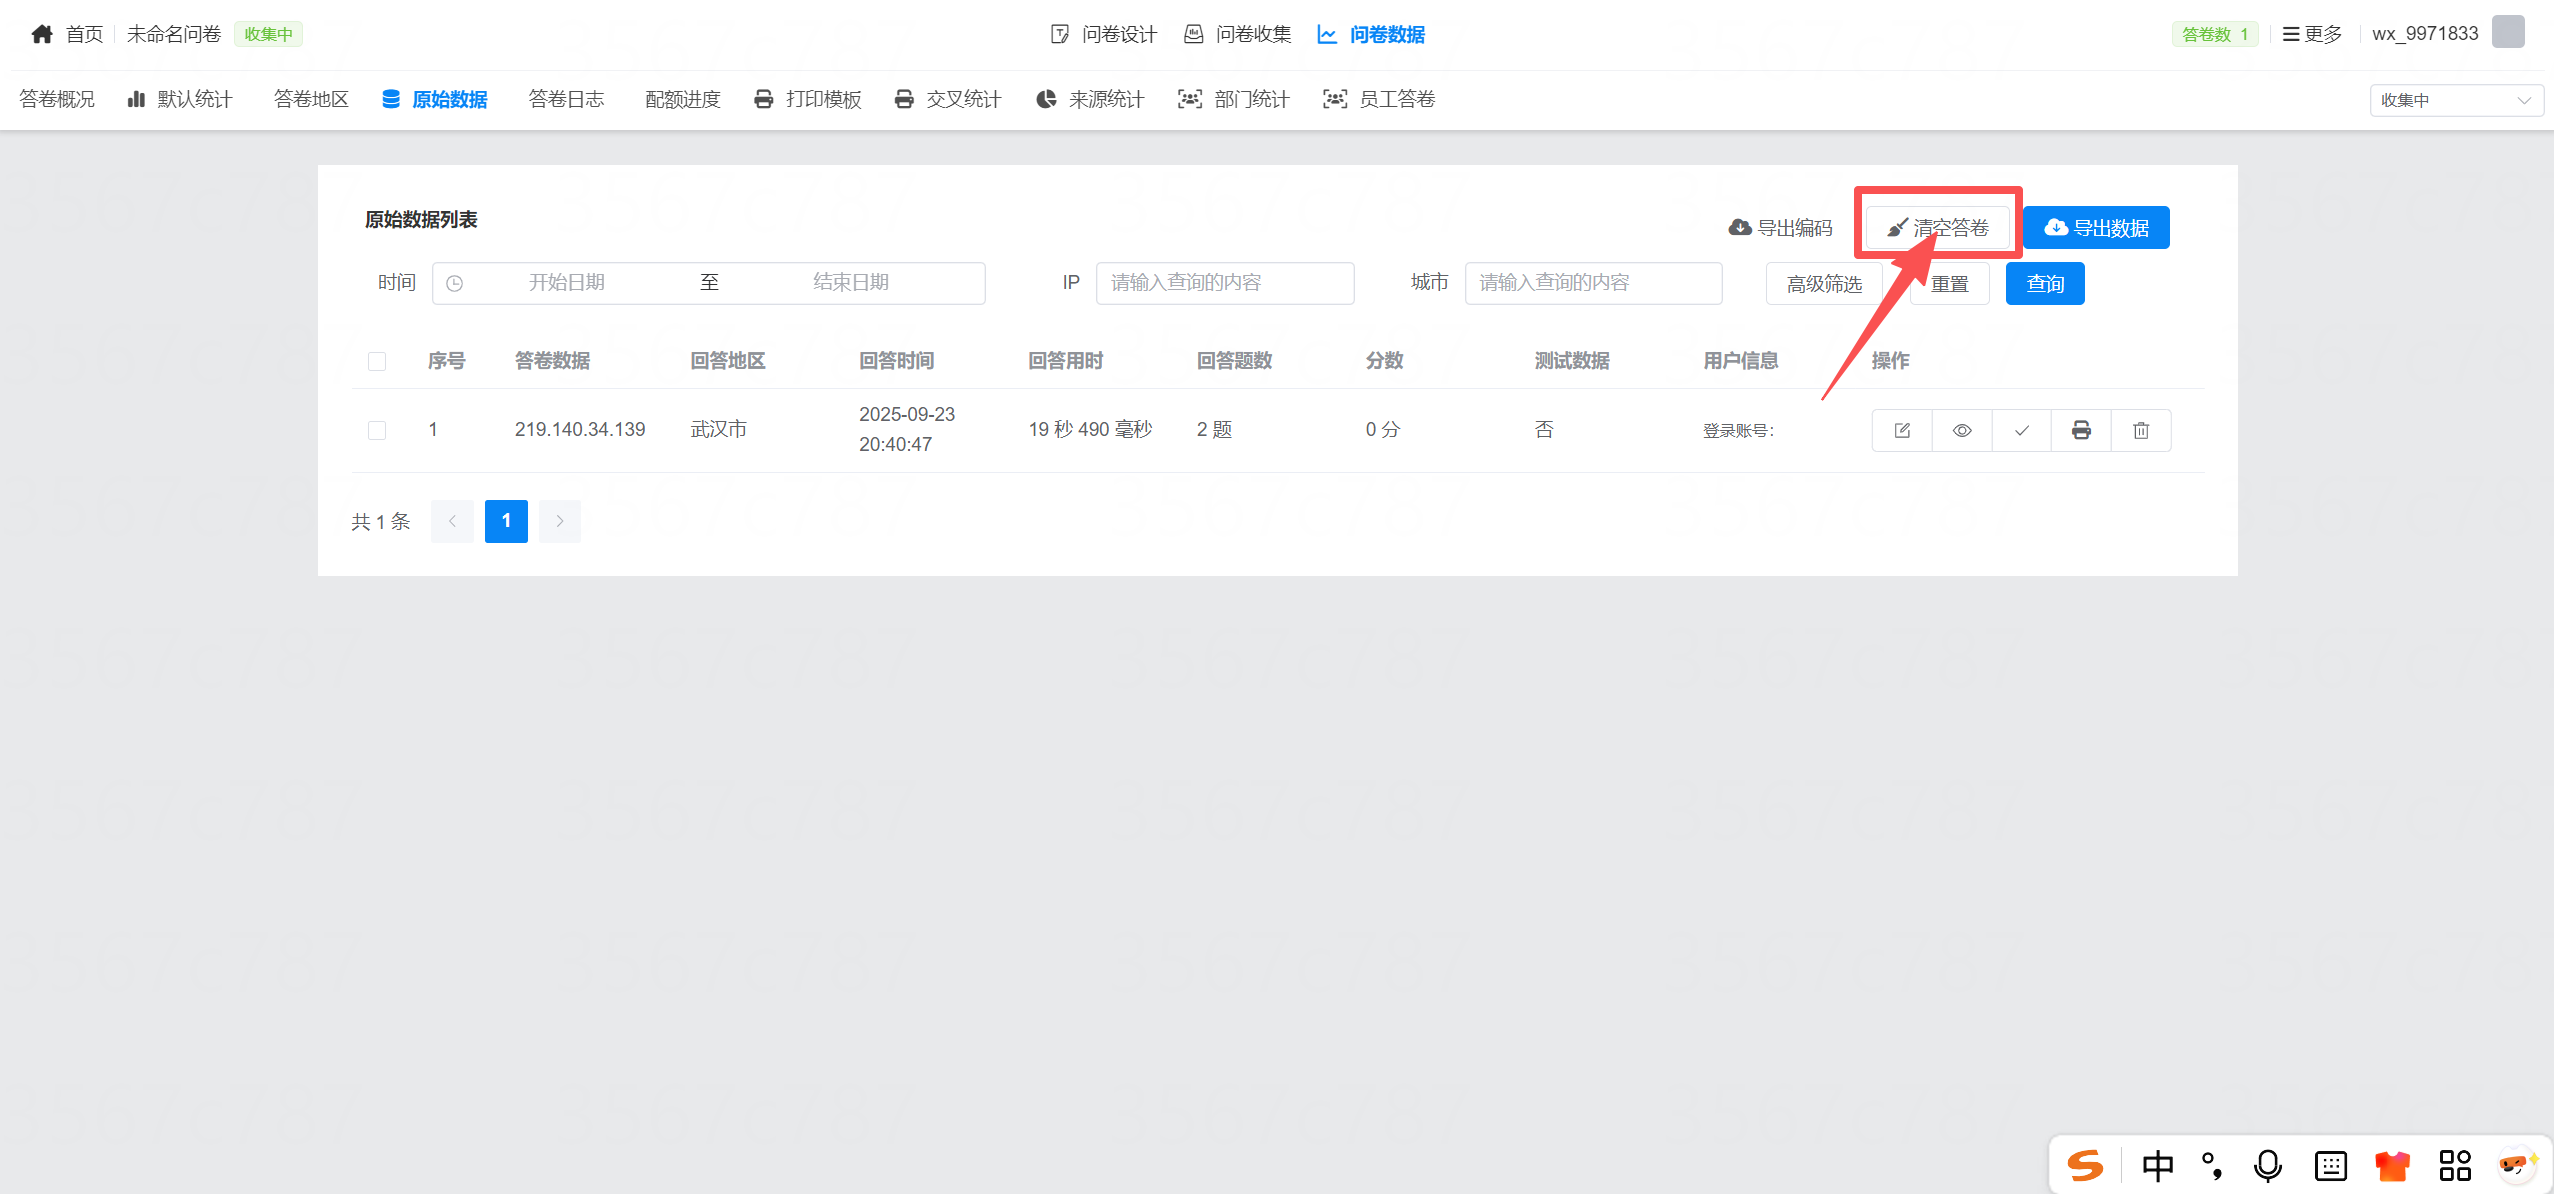Switch to the 答卷日志 tab
The height and width of the screenshot is (1194, 2554).
click(566, 99)
